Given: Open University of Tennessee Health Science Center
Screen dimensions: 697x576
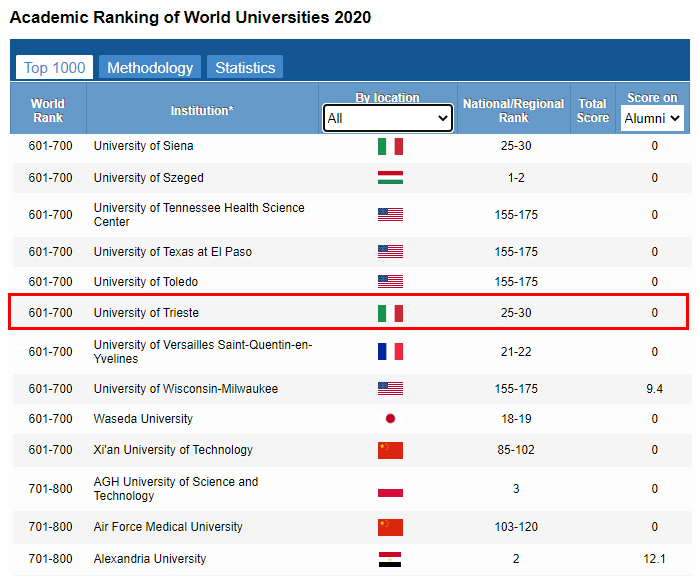Looking at the screenshot, I should [199, 215].
